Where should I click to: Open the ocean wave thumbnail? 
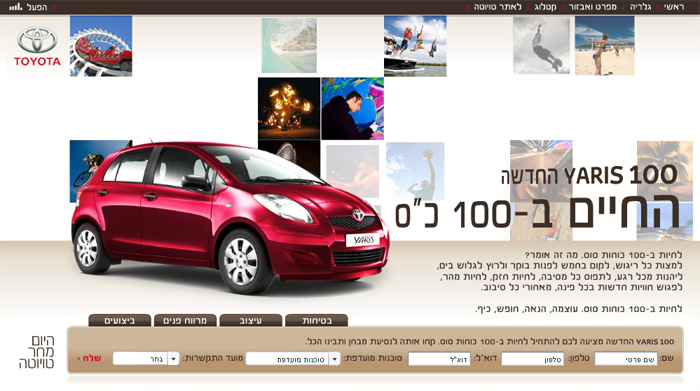289,46
